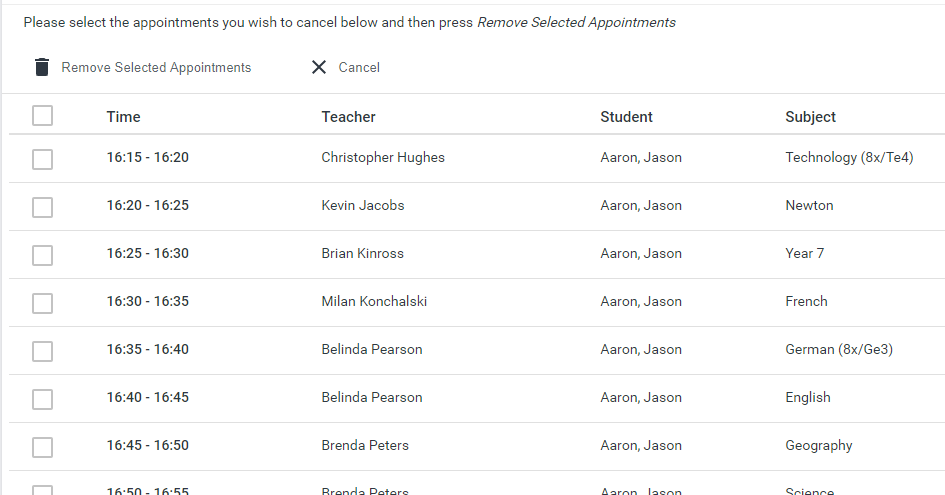Check the 16:45 - 16:50 Geography appointment

[x=42, y=447]
